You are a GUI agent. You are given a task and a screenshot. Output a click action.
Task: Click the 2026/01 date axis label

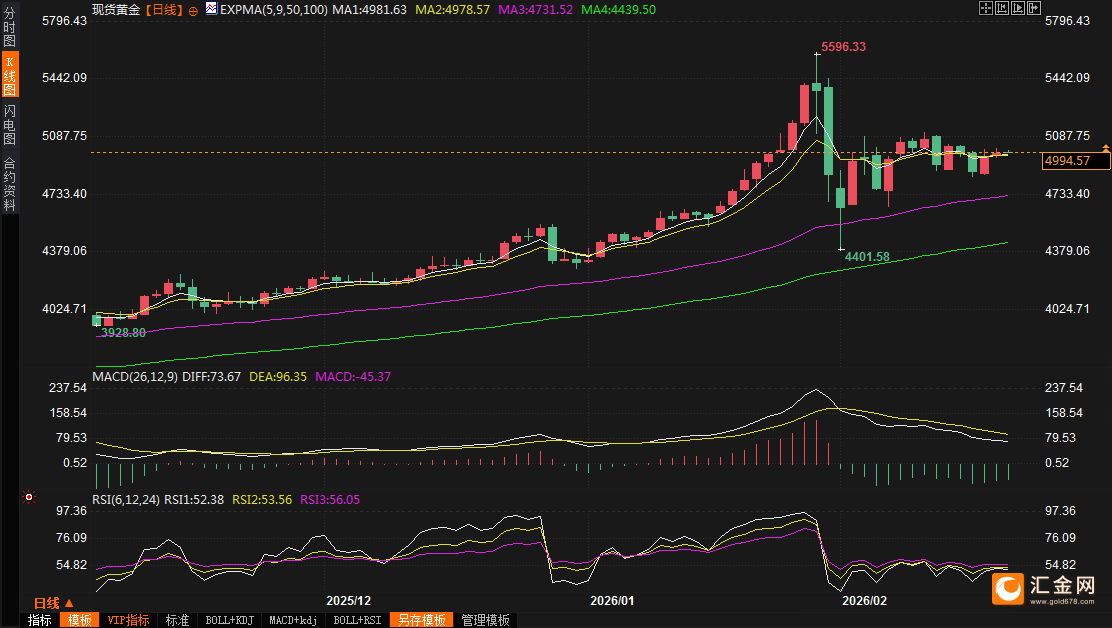612,600
